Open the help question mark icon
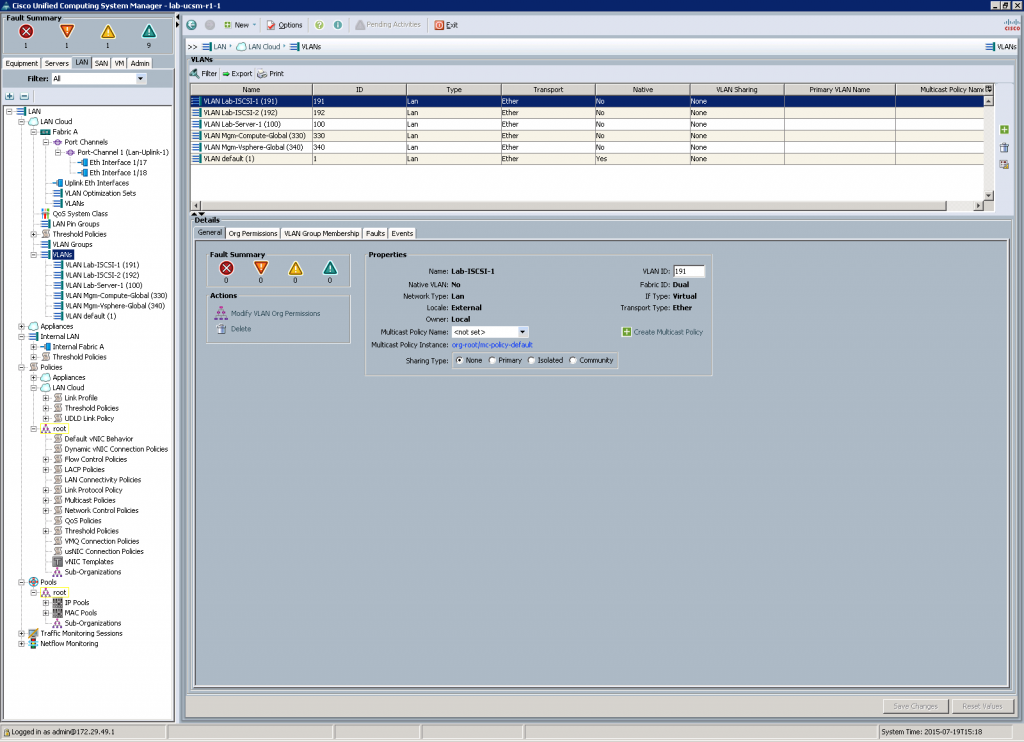The width and height of the screenshot is (1024, 742). pyautogui.click(x=319, y=25)
